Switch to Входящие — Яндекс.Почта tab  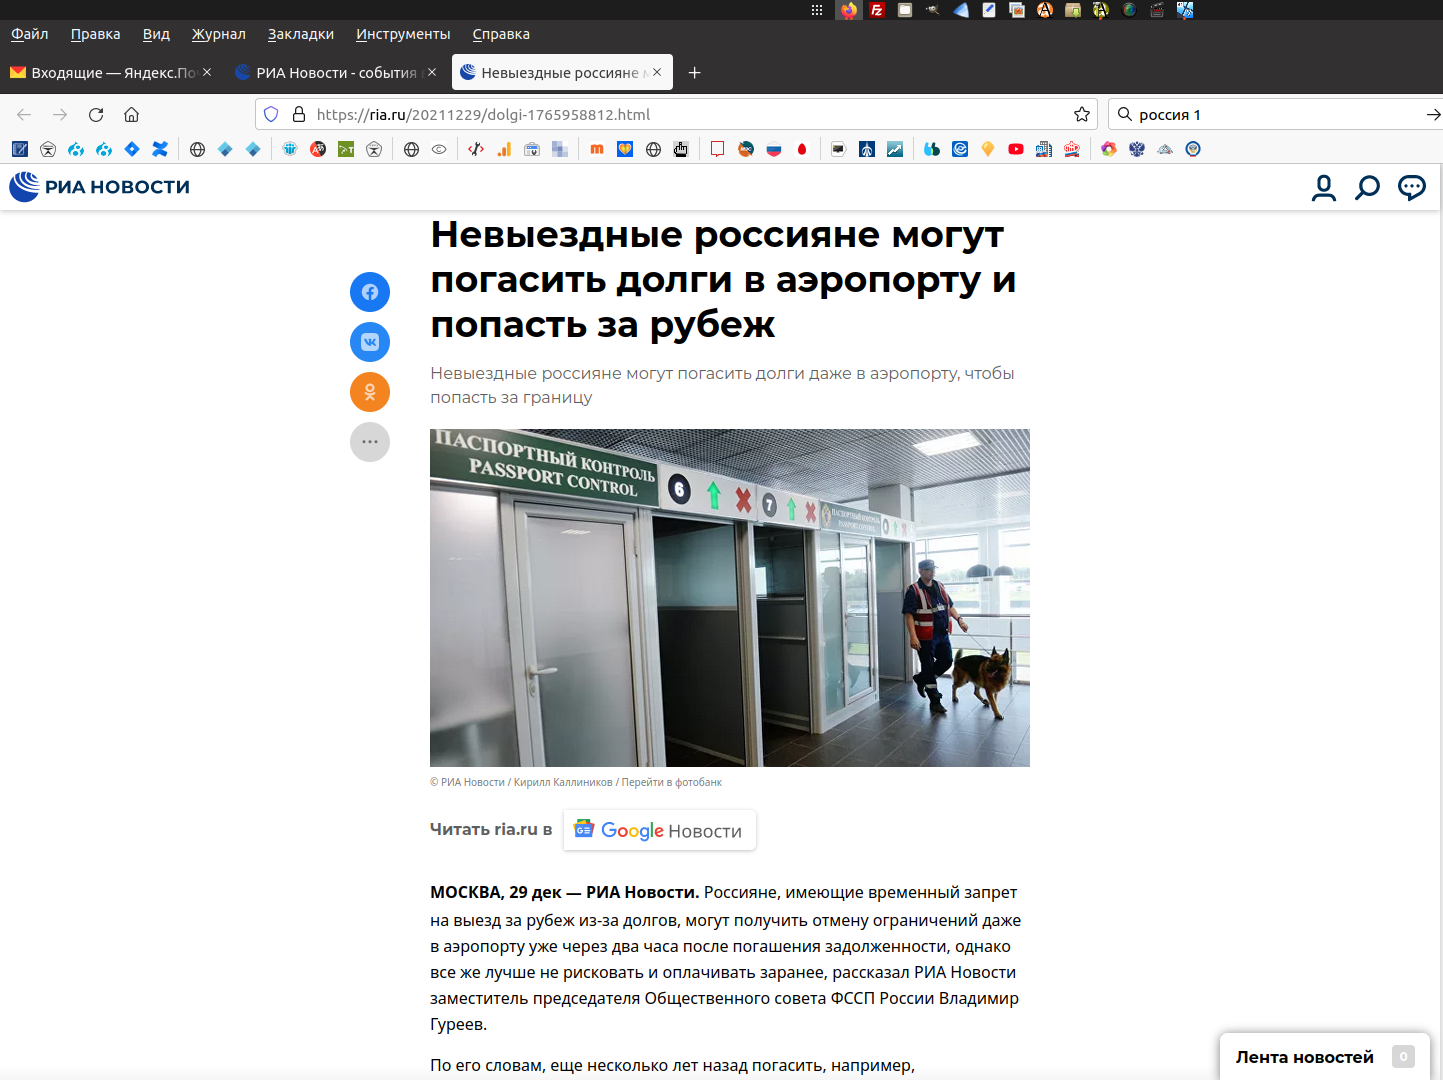pyautogui.click(x=111, y=72)
